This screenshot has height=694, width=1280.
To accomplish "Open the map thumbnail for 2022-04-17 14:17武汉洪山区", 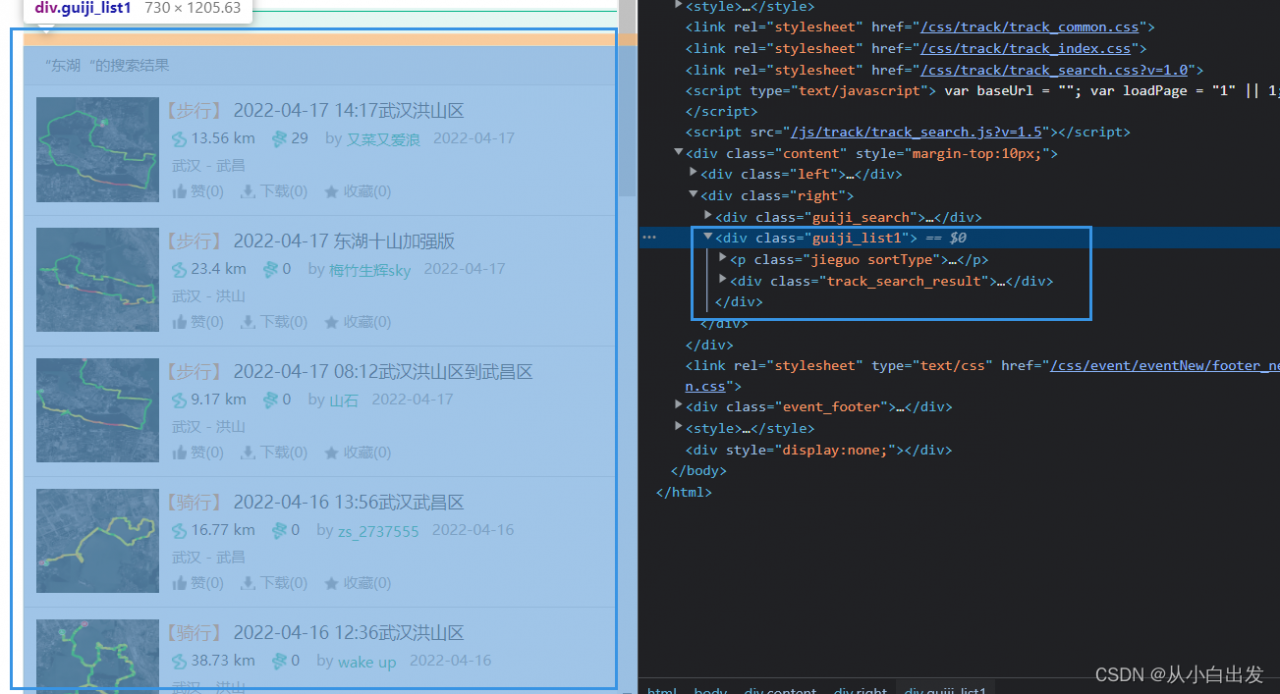I will click(x=97, y=149).
